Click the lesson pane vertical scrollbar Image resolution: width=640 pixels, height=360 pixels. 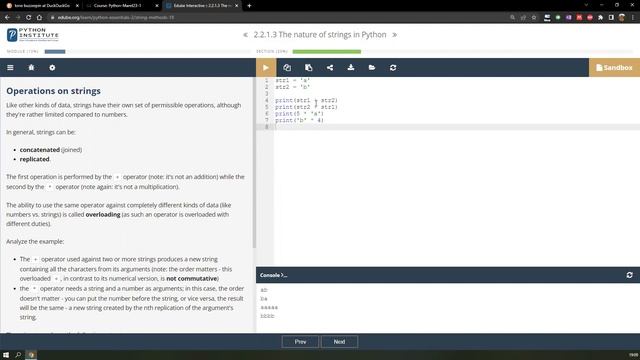pyautogui.click(x=254, y=163)
